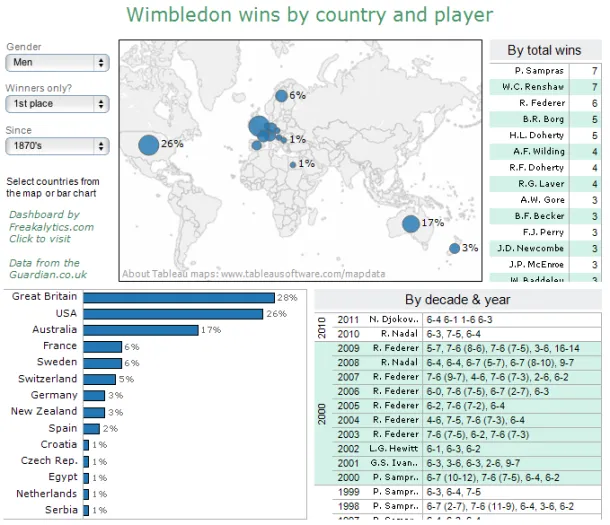Select the Egypt 1% bubble on map
The height and width of the screenshot is (525, 610).
[x=293, y=165]
